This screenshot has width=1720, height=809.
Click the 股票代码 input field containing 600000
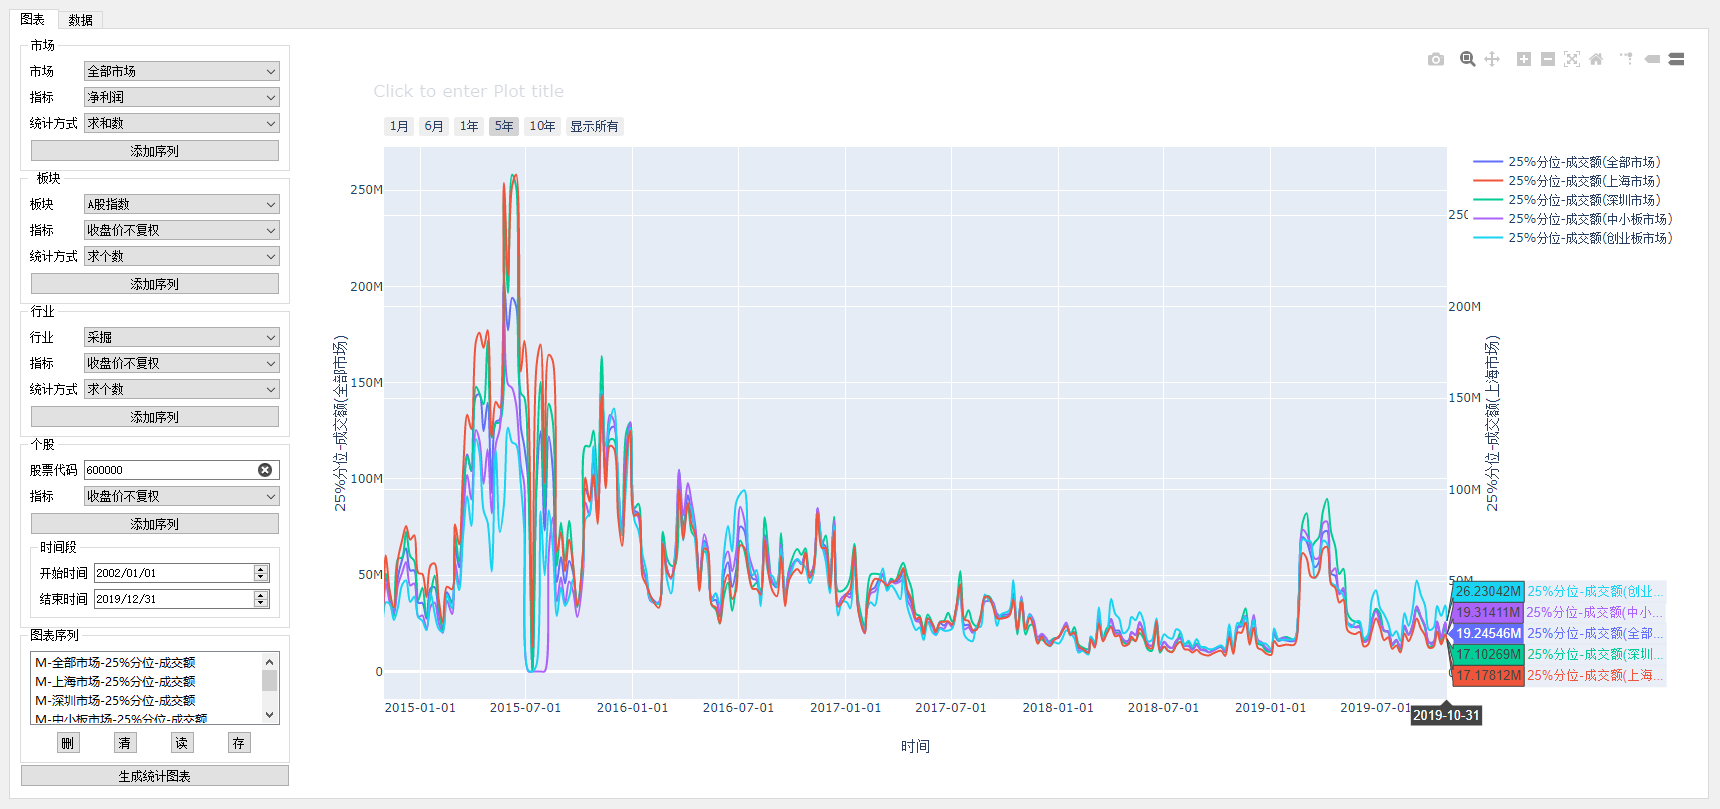[x=170, y=470]
